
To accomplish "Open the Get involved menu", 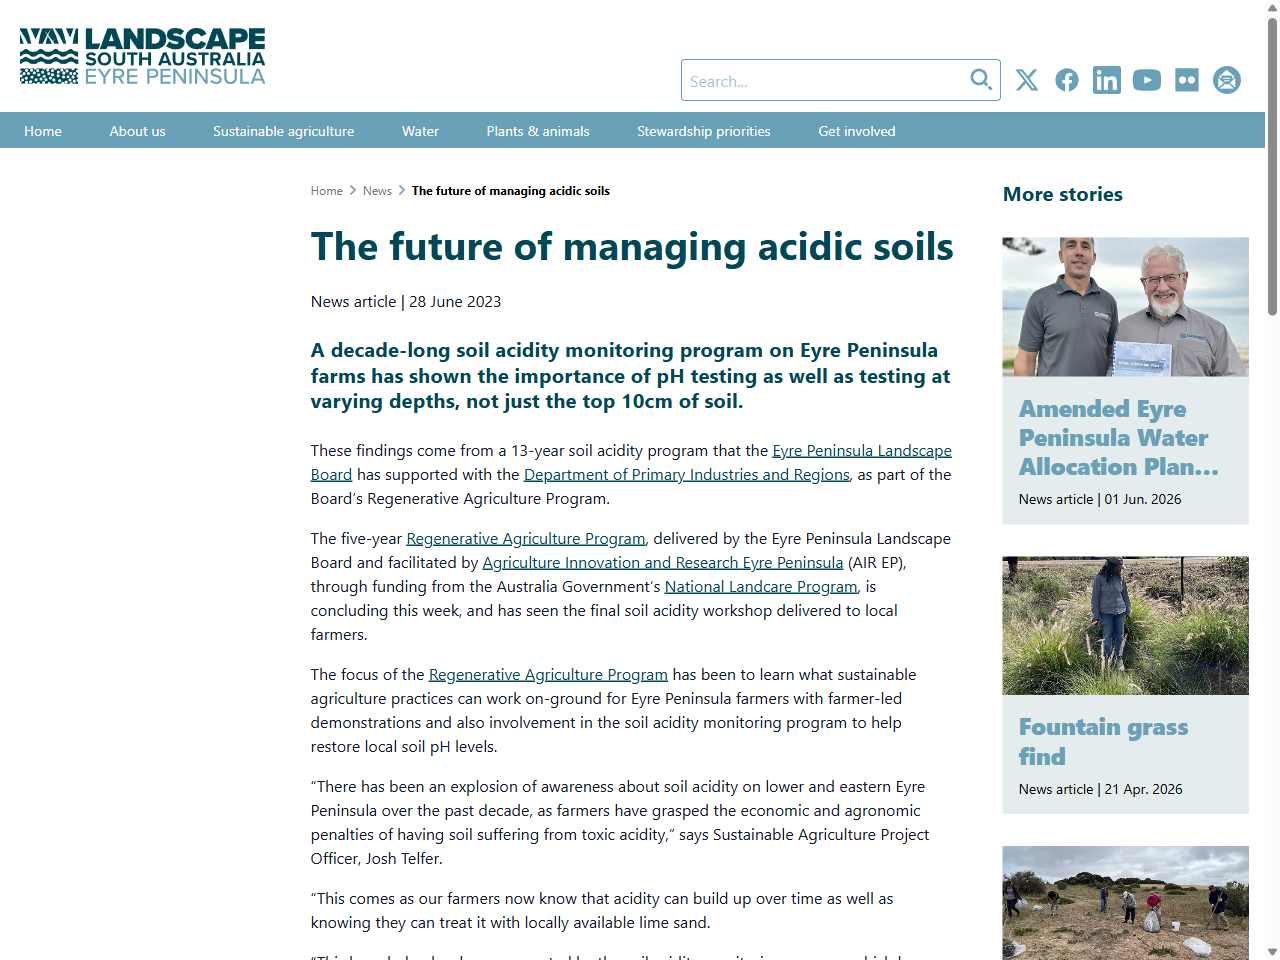I will tap(857, 131).
